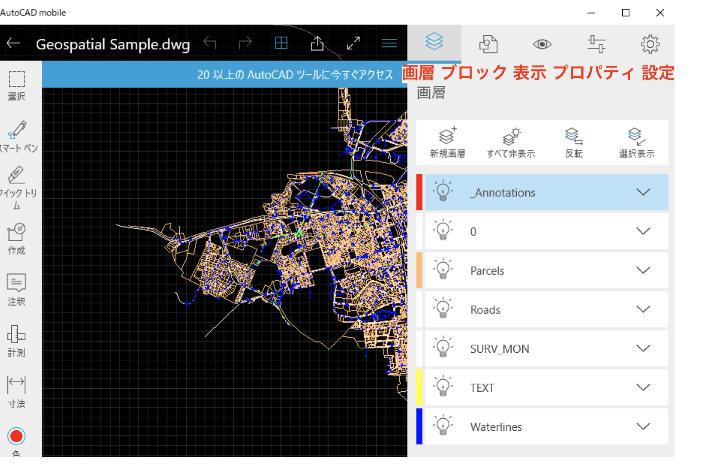This screenshot has width=701, height=467.
Task: Open the View (eye) tab
Action: click(542, 44)
